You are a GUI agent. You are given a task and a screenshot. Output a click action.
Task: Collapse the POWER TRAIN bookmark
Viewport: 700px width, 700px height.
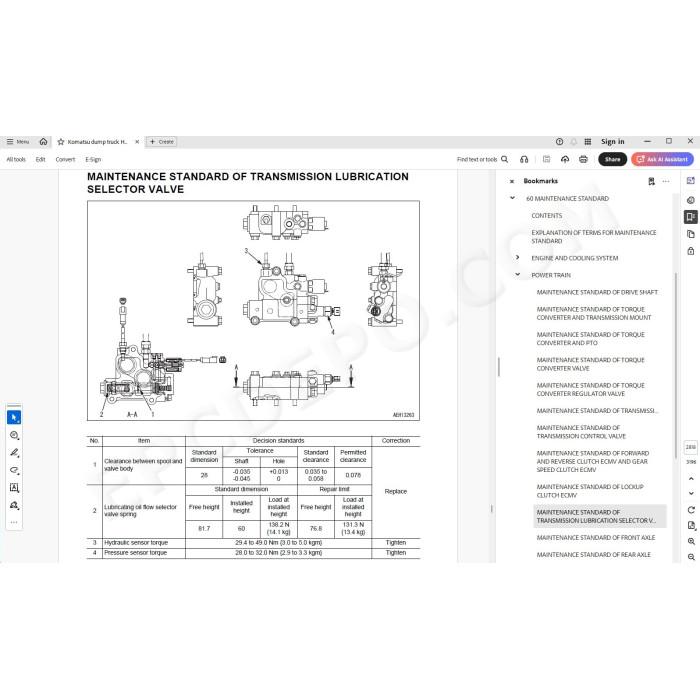[518, 275]
